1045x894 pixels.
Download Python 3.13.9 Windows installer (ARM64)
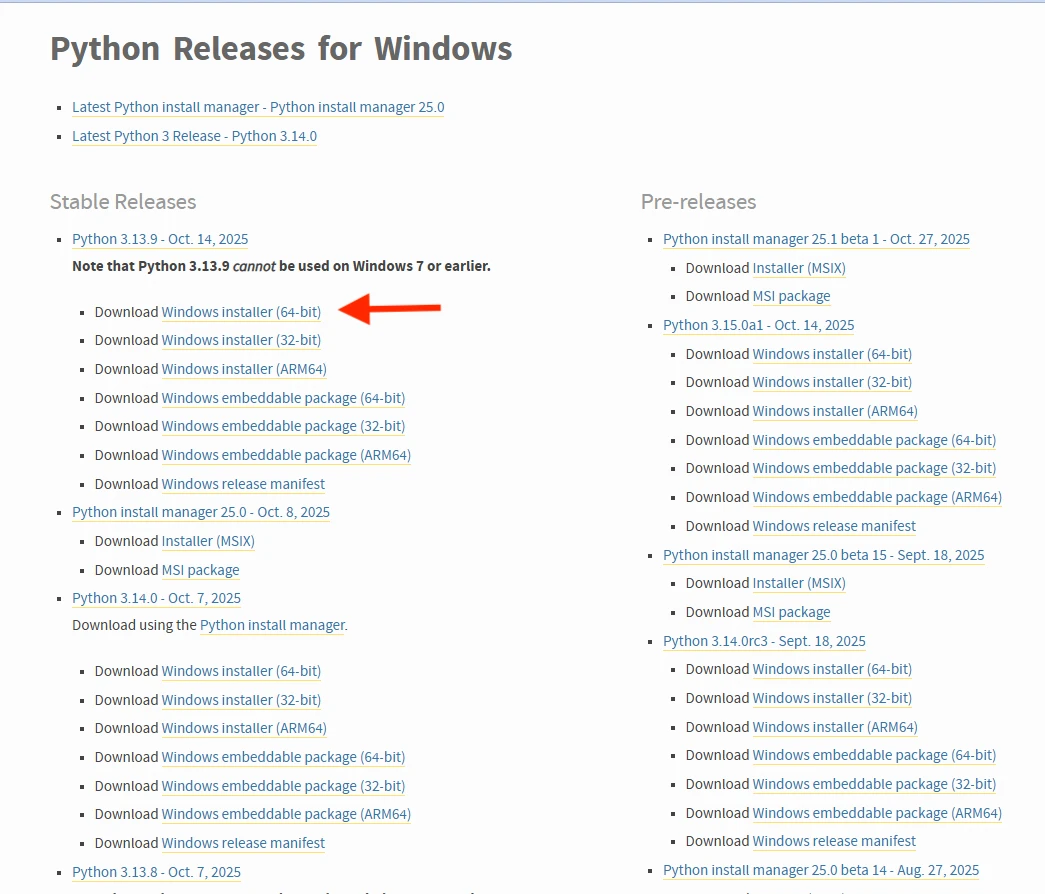[244, 369]
